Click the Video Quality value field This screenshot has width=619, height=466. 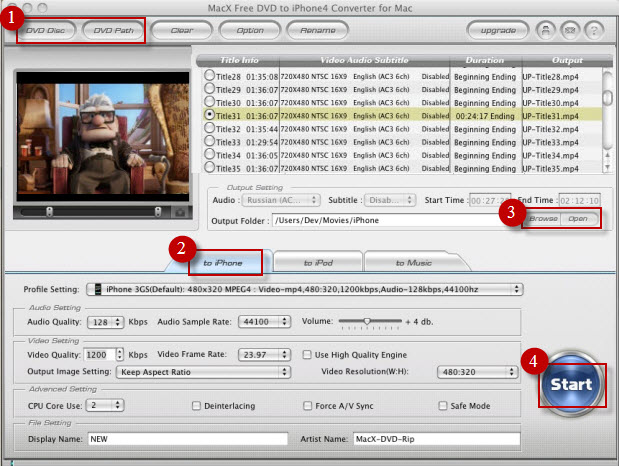point(100,355)
